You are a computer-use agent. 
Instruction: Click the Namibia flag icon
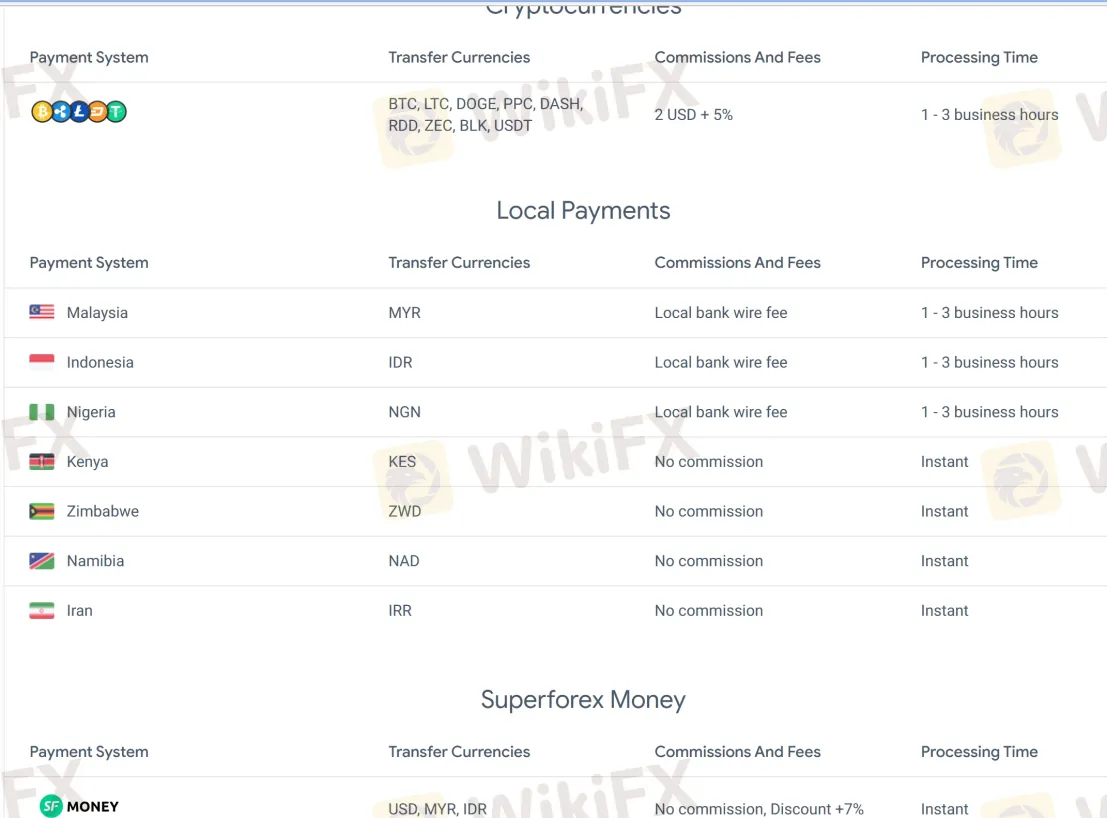42,561
